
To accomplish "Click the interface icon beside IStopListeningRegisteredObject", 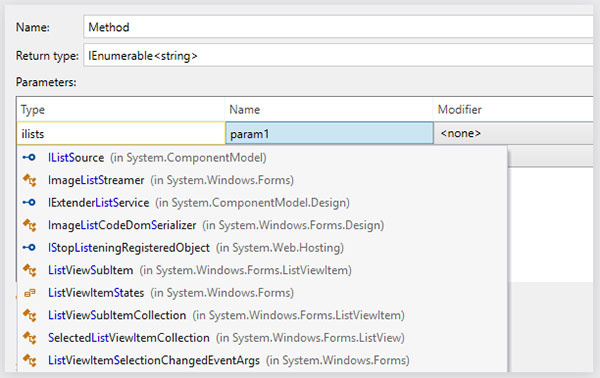I will [29, 248].
